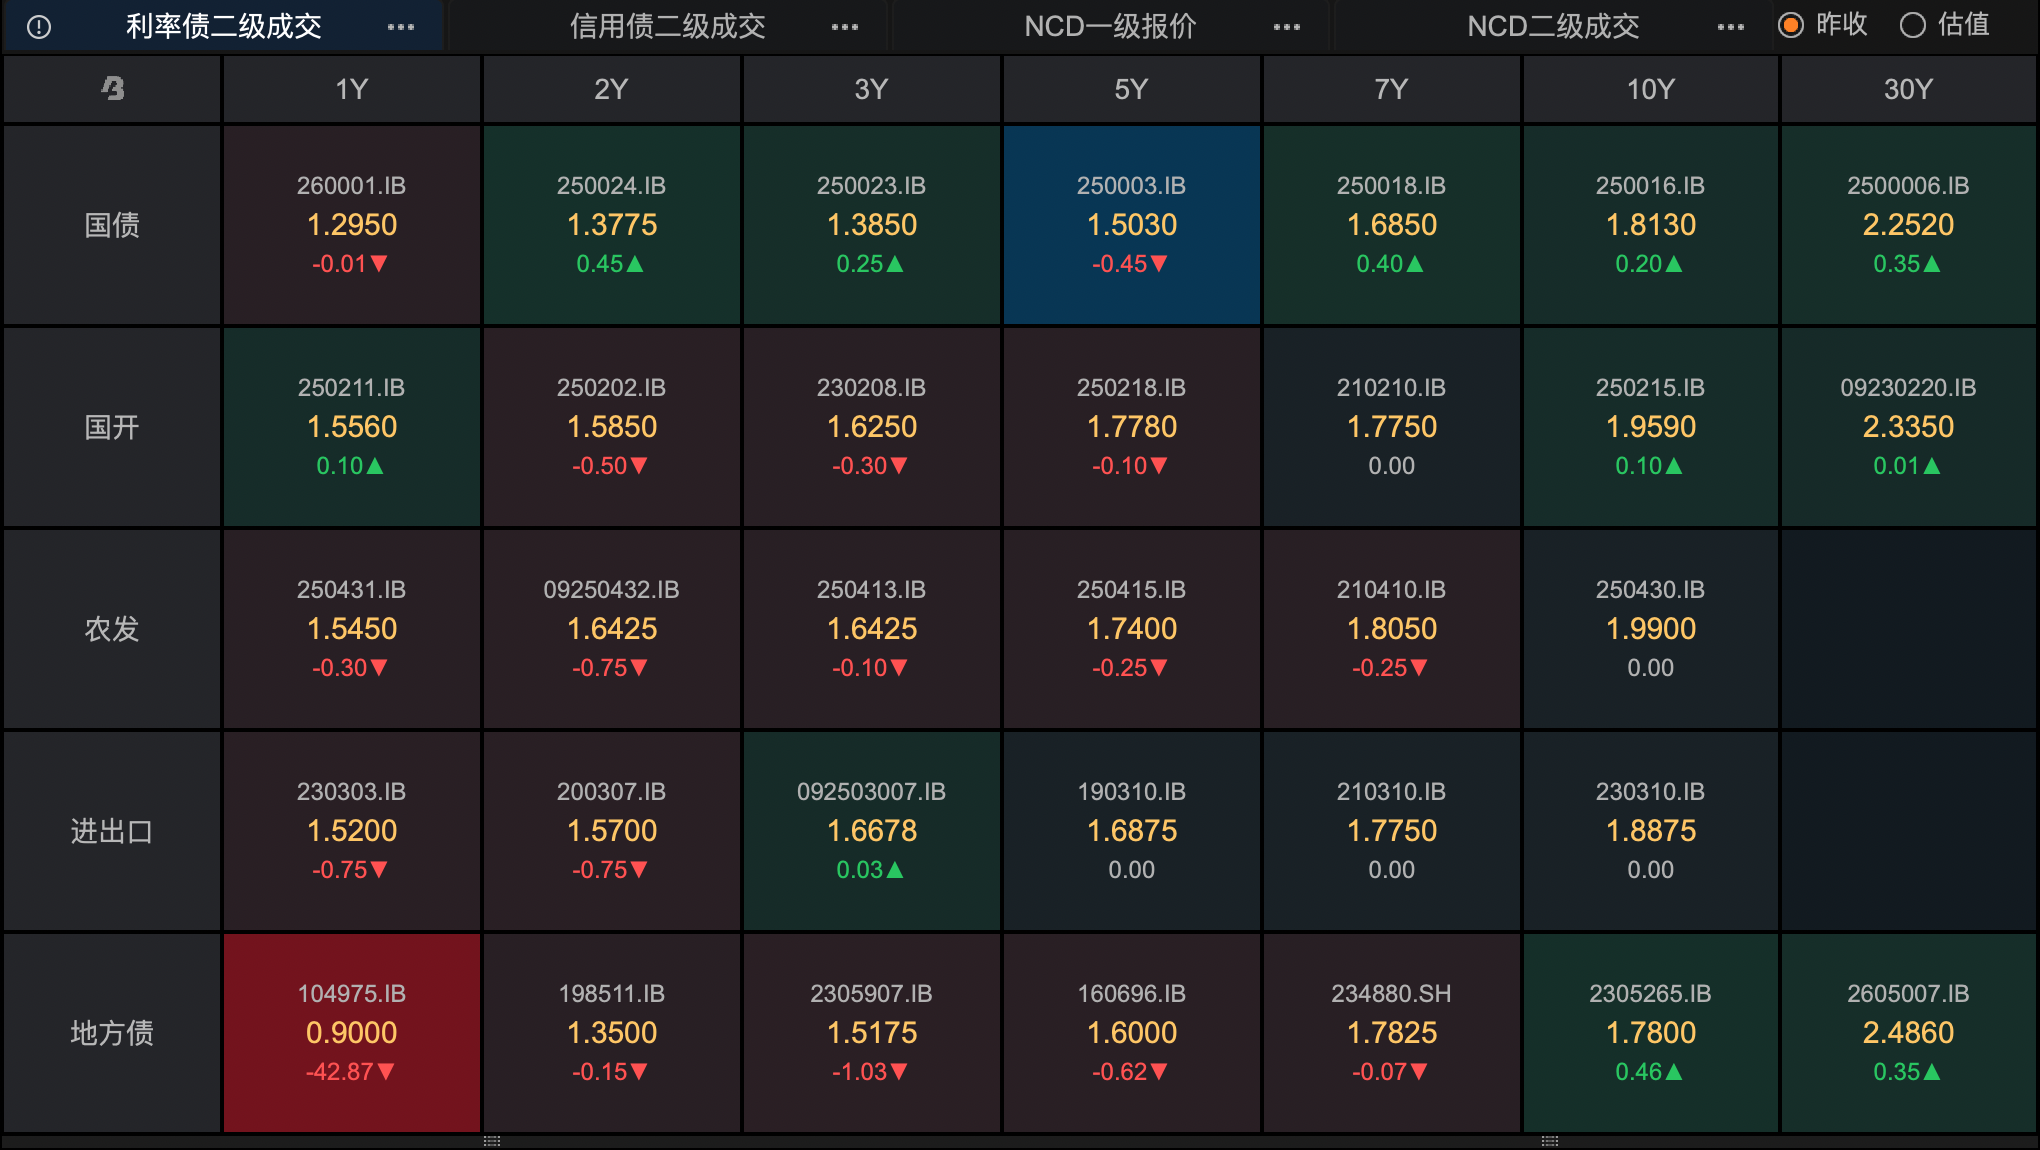Open more options for the 信用债二级成交 tab
Viewport: 2040px width, 1150px height.
point(845,27)
